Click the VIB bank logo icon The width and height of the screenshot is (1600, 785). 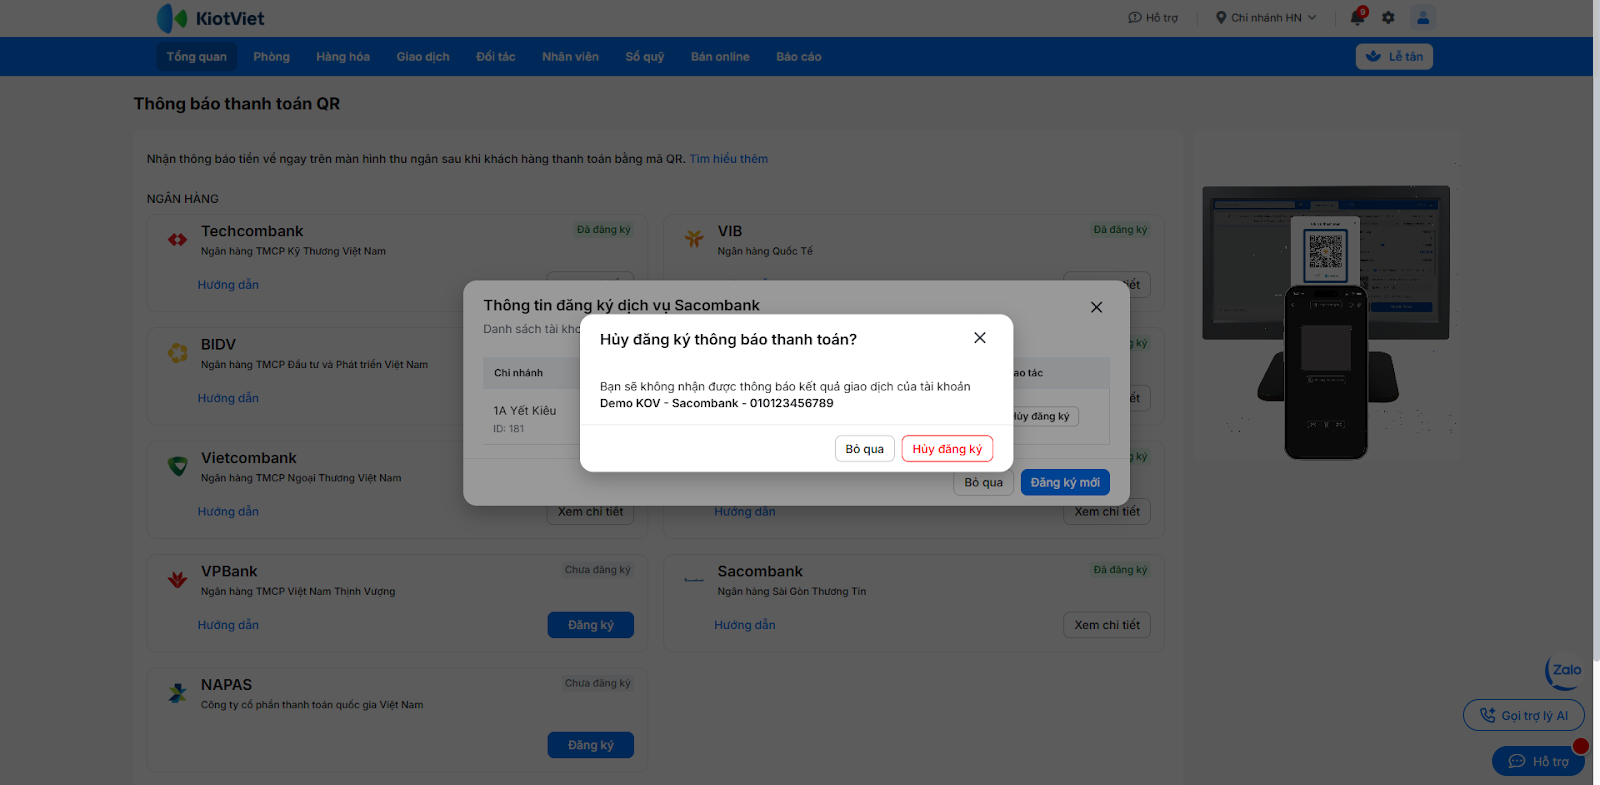click(694, 239)
